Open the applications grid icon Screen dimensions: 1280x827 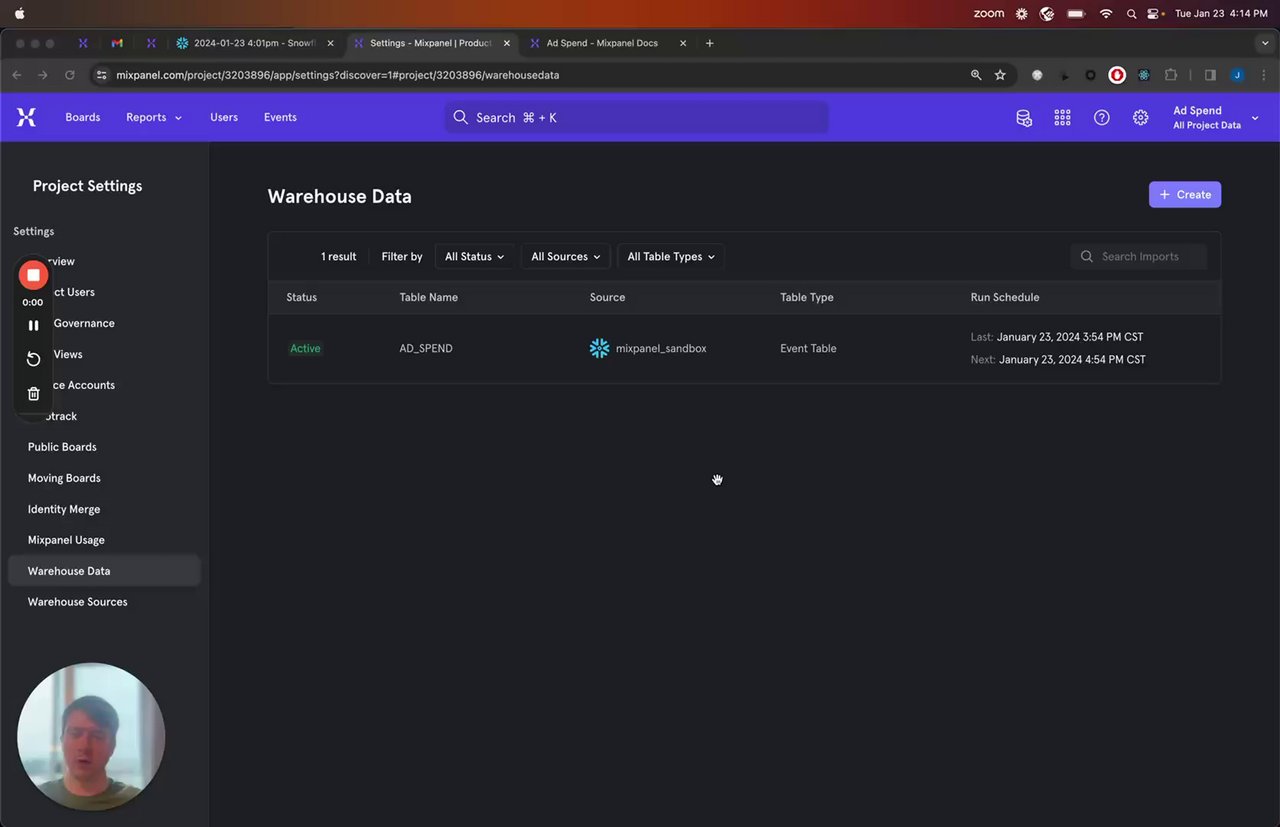pyautogui.click(x=1063, y=118)
